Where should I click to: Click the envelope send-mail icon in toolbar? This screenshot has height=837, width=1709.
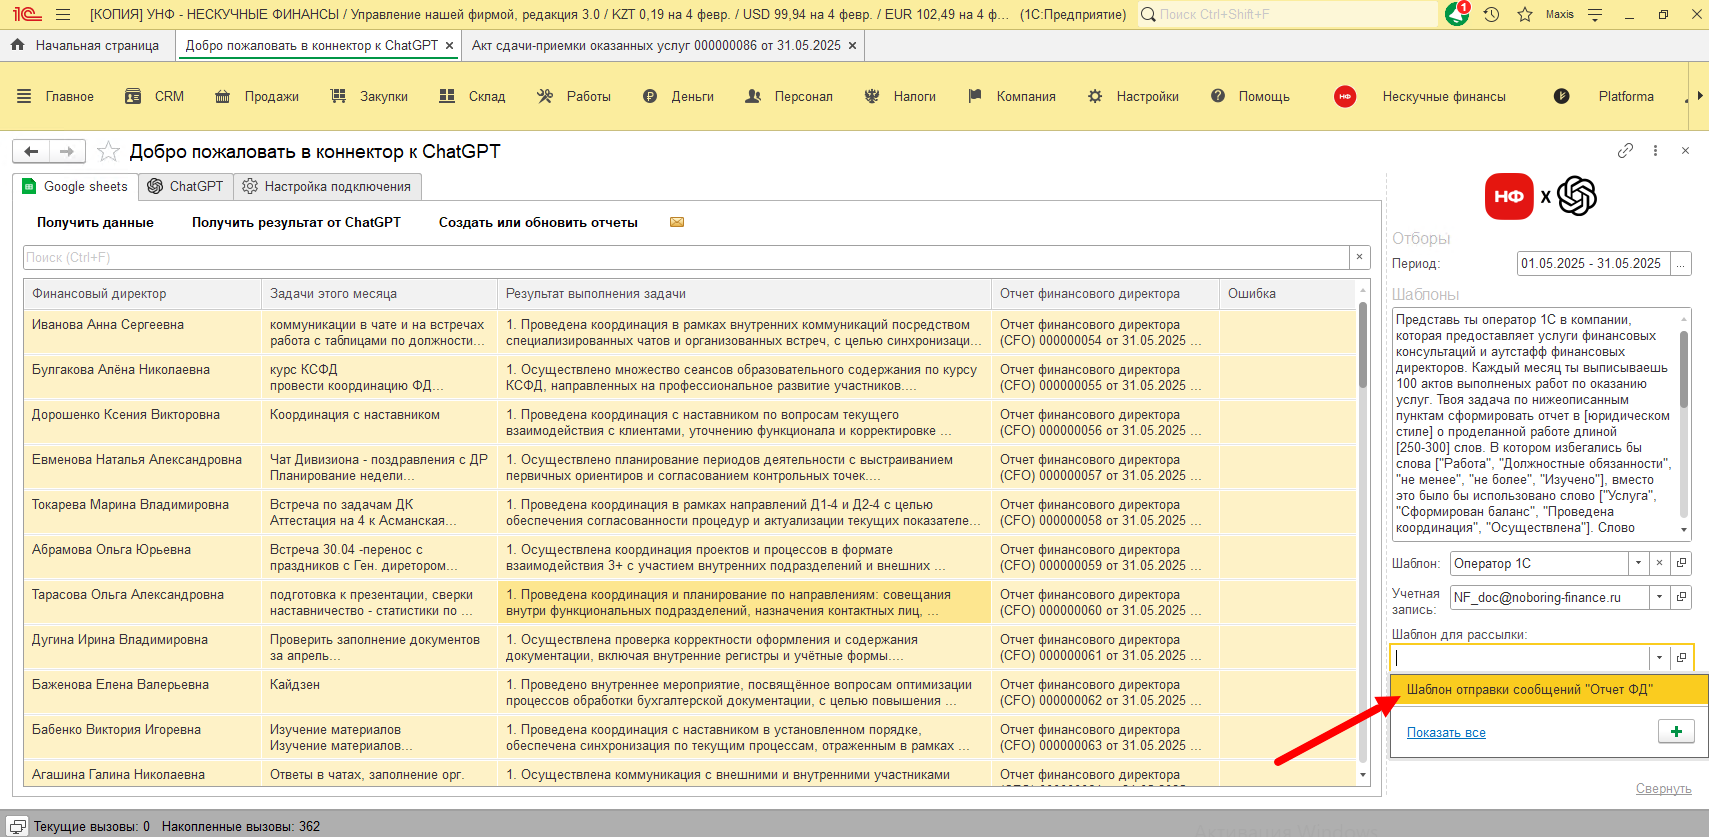[677, 222]
